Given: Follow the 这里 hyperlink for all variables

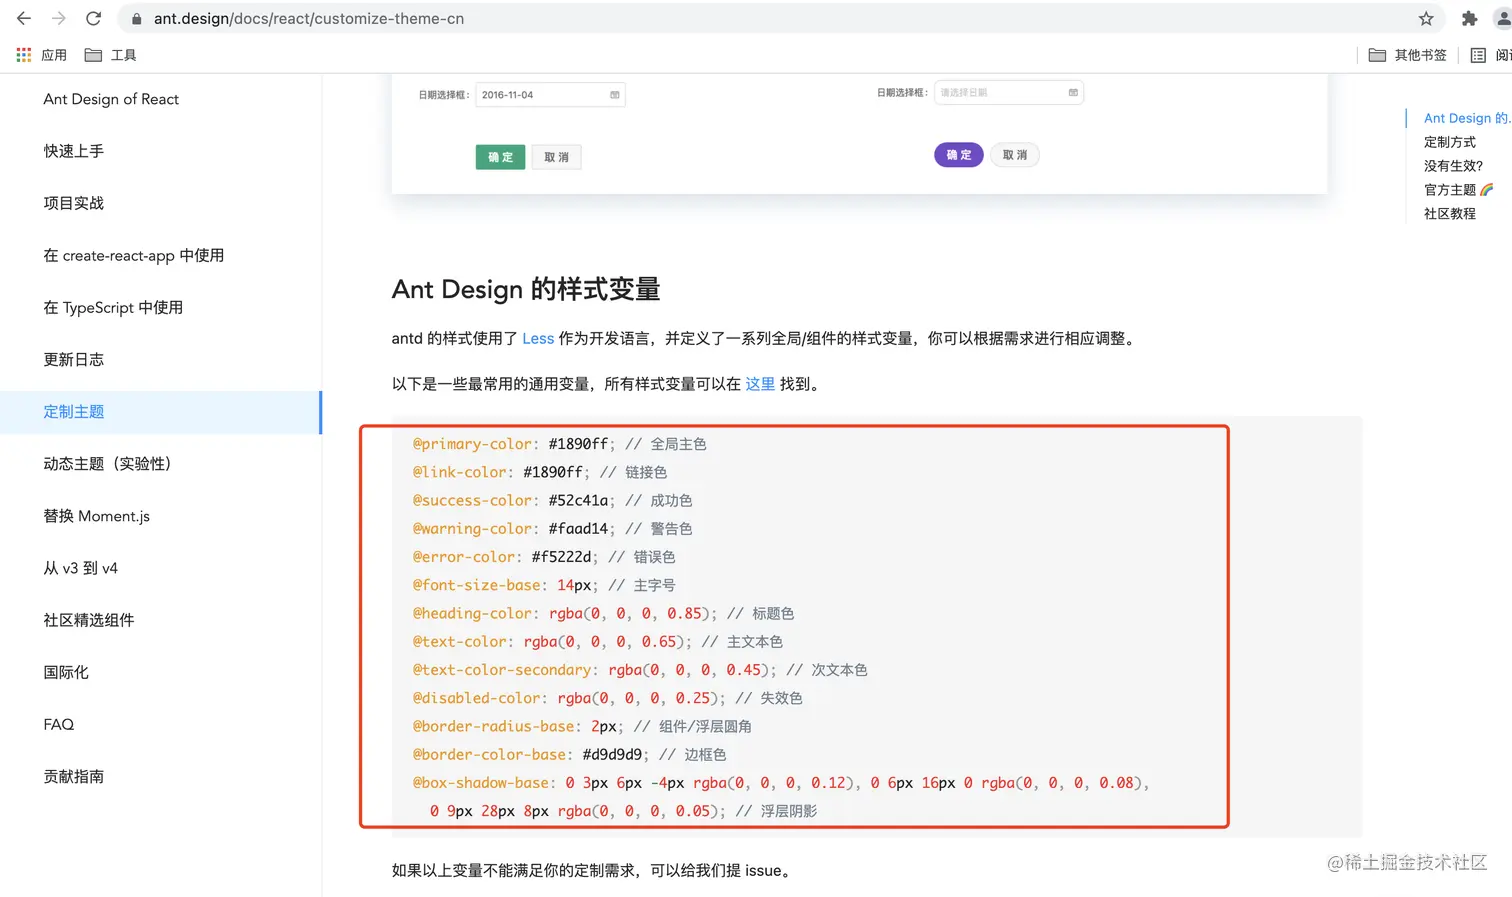Looking at the screenshot, I should click(760, 384).
